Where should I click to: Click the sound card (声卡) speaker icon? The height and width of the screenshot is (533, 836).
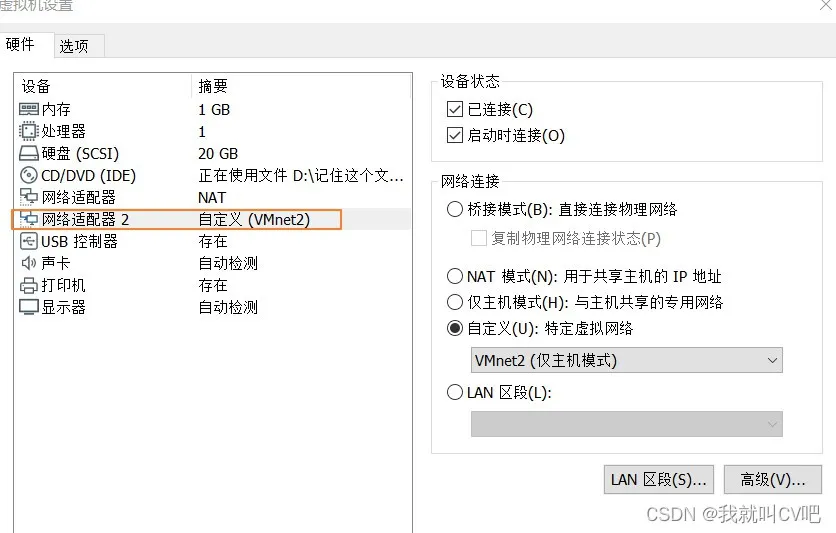29,263
